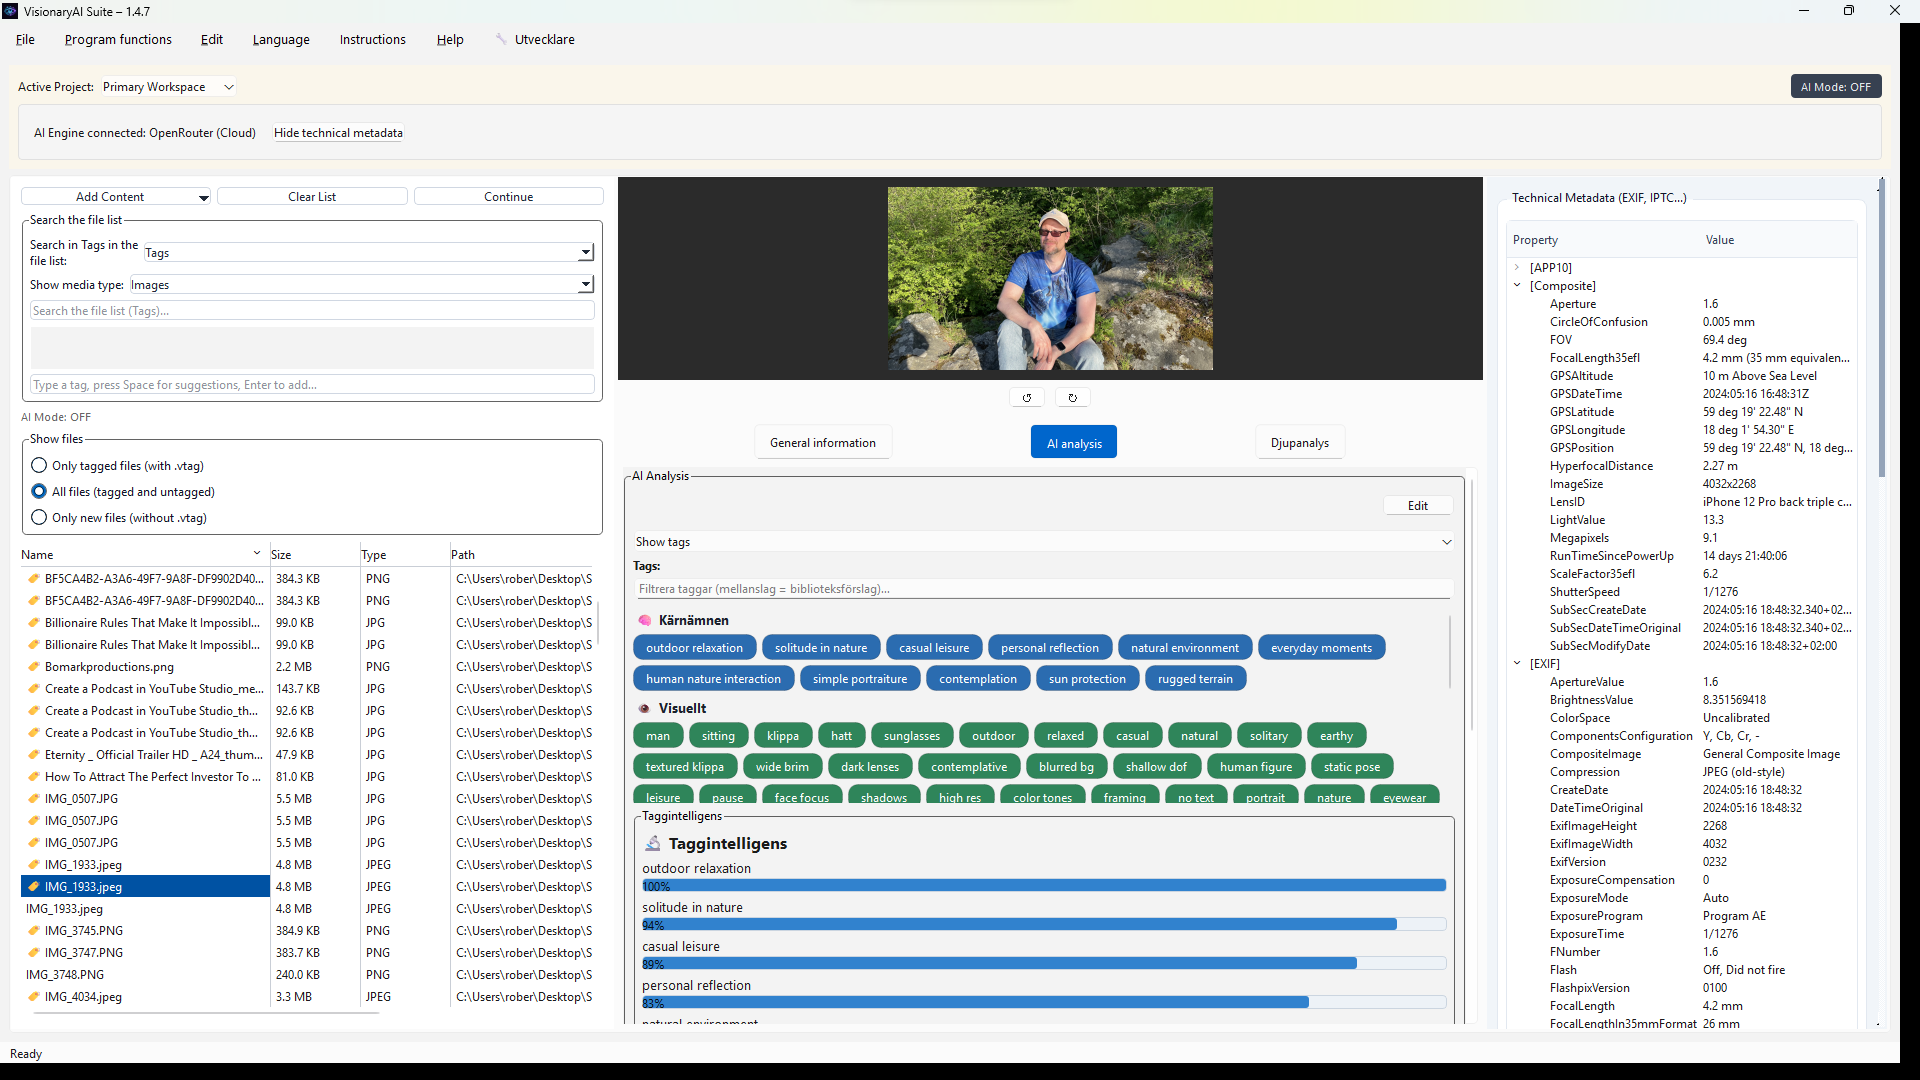1920x1080 pixels.
Task: Switch to the Djupanalys tab
Action: (x=1299, y=443)
